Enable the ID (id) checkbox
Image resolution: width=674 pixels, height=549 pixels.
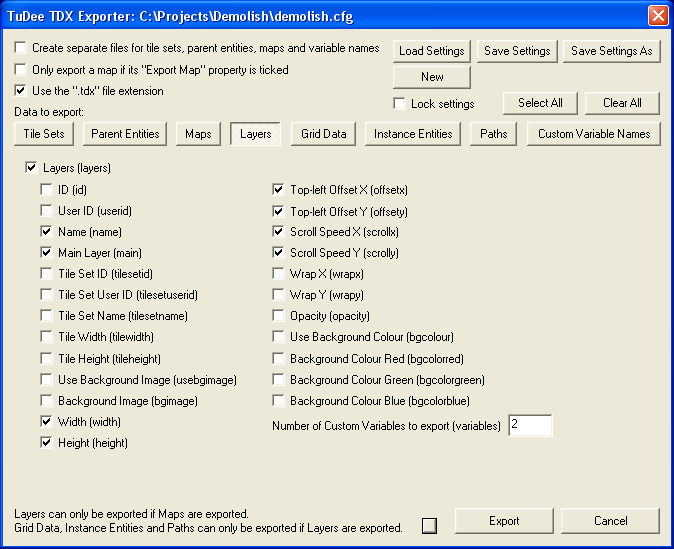click(46, 189)
